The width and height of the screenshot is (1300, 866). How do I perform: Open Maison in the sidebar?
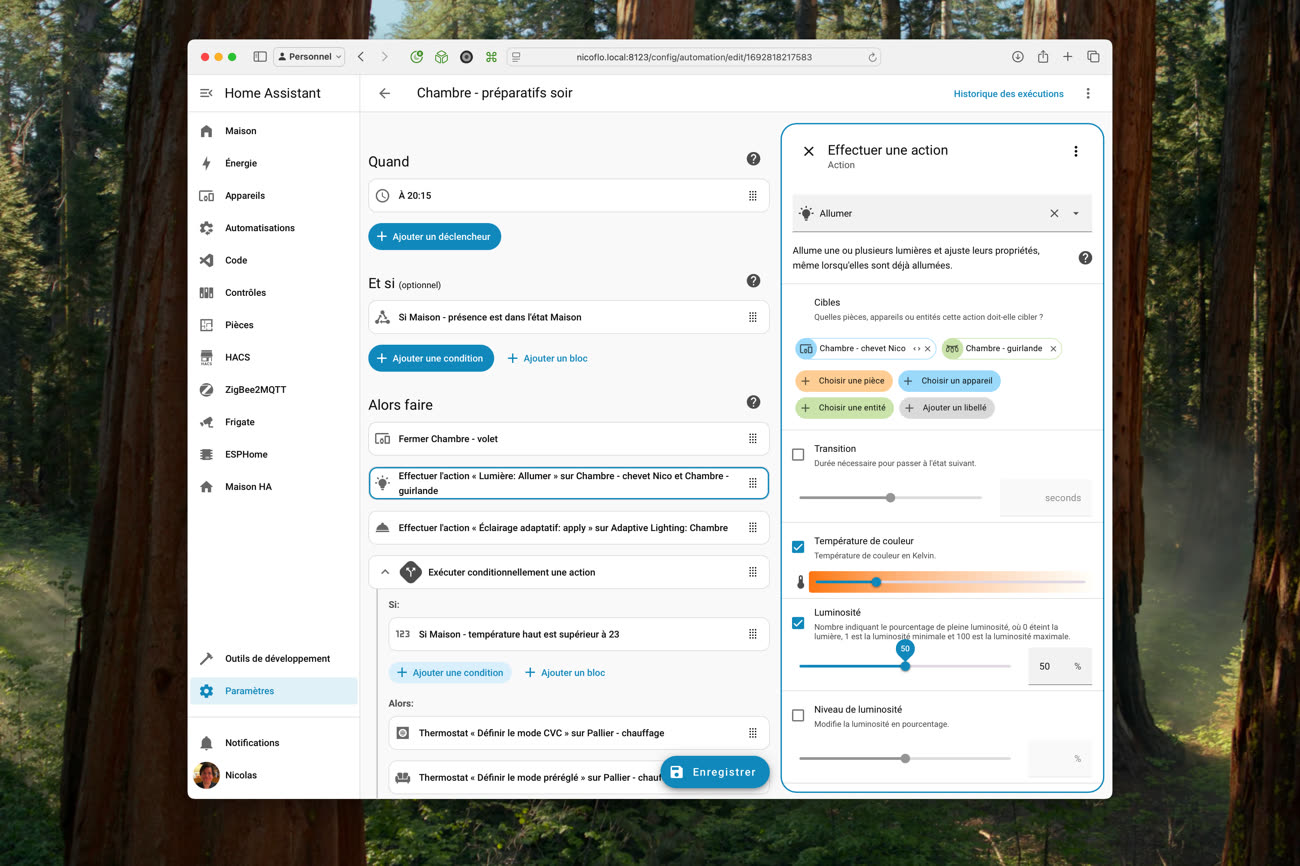[x=273, y=131]
